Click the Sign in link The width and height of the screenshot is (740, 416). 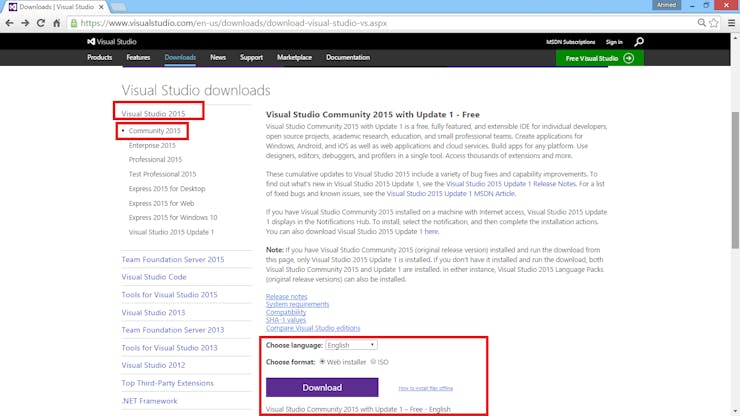click(x=614, y=42)
